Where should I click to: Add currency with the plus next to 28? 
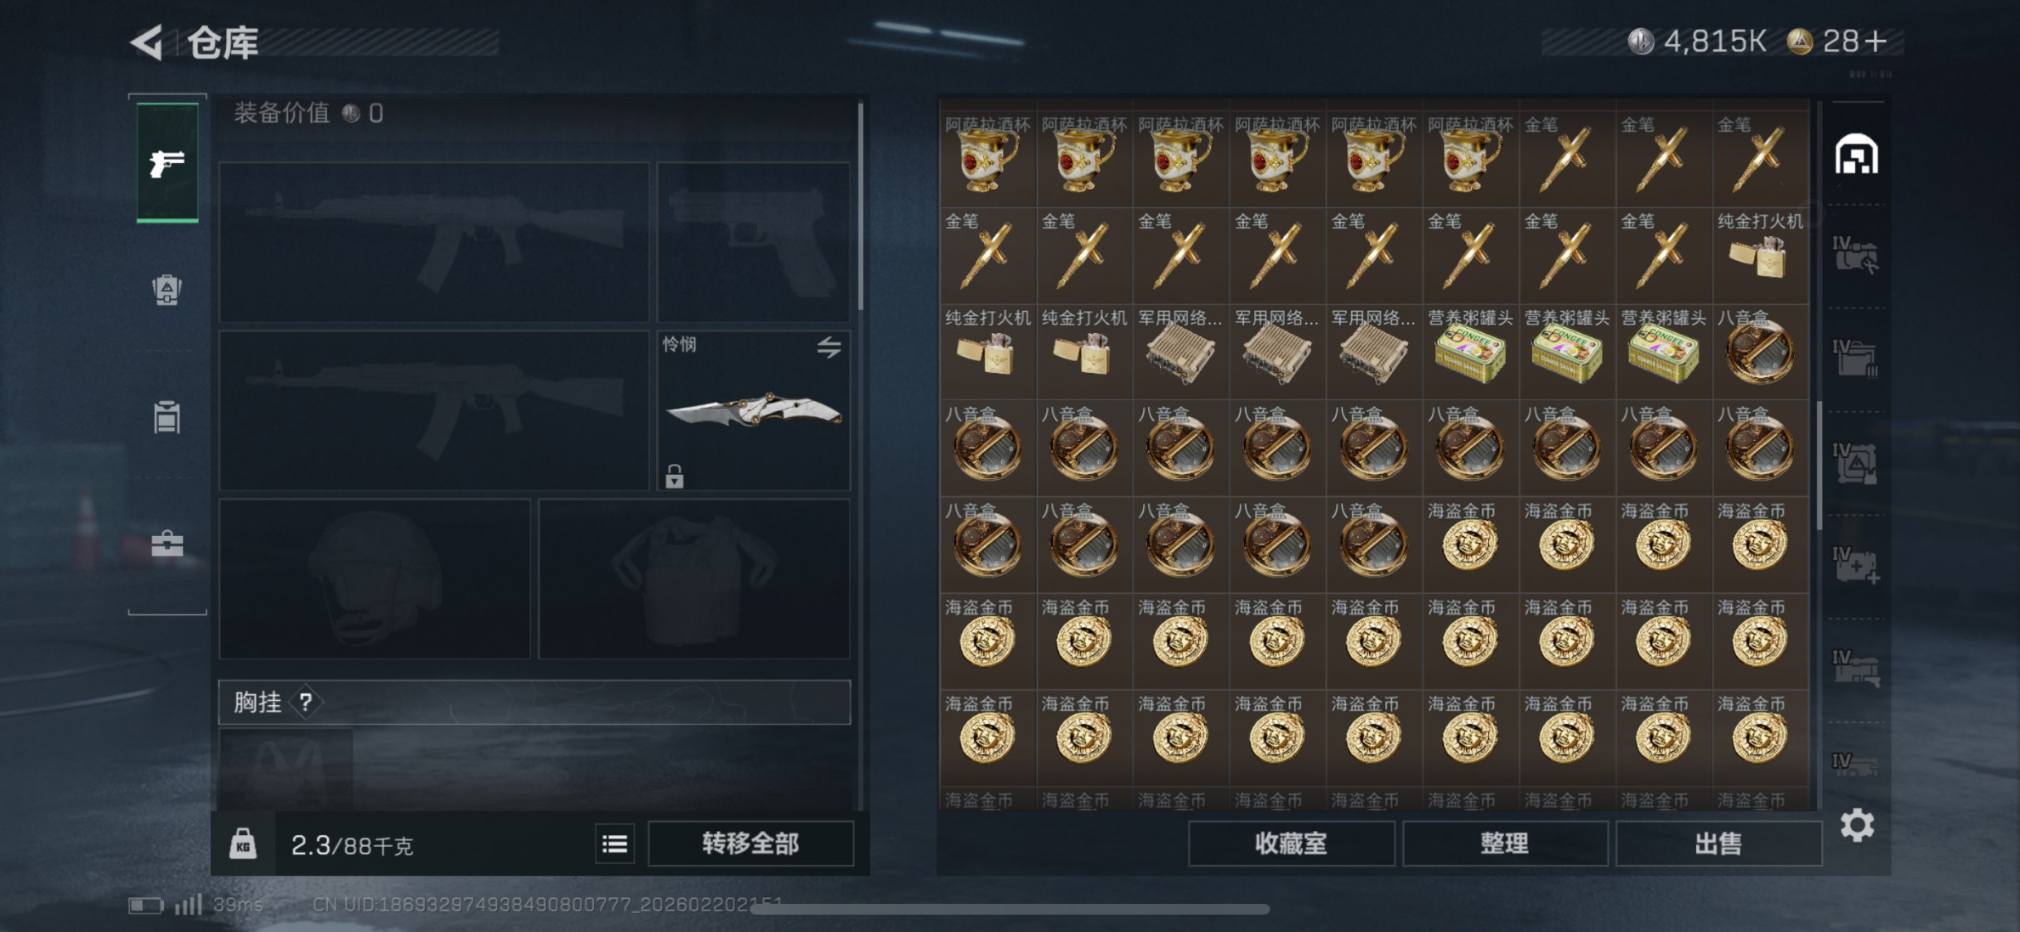tap(1876, 41)
